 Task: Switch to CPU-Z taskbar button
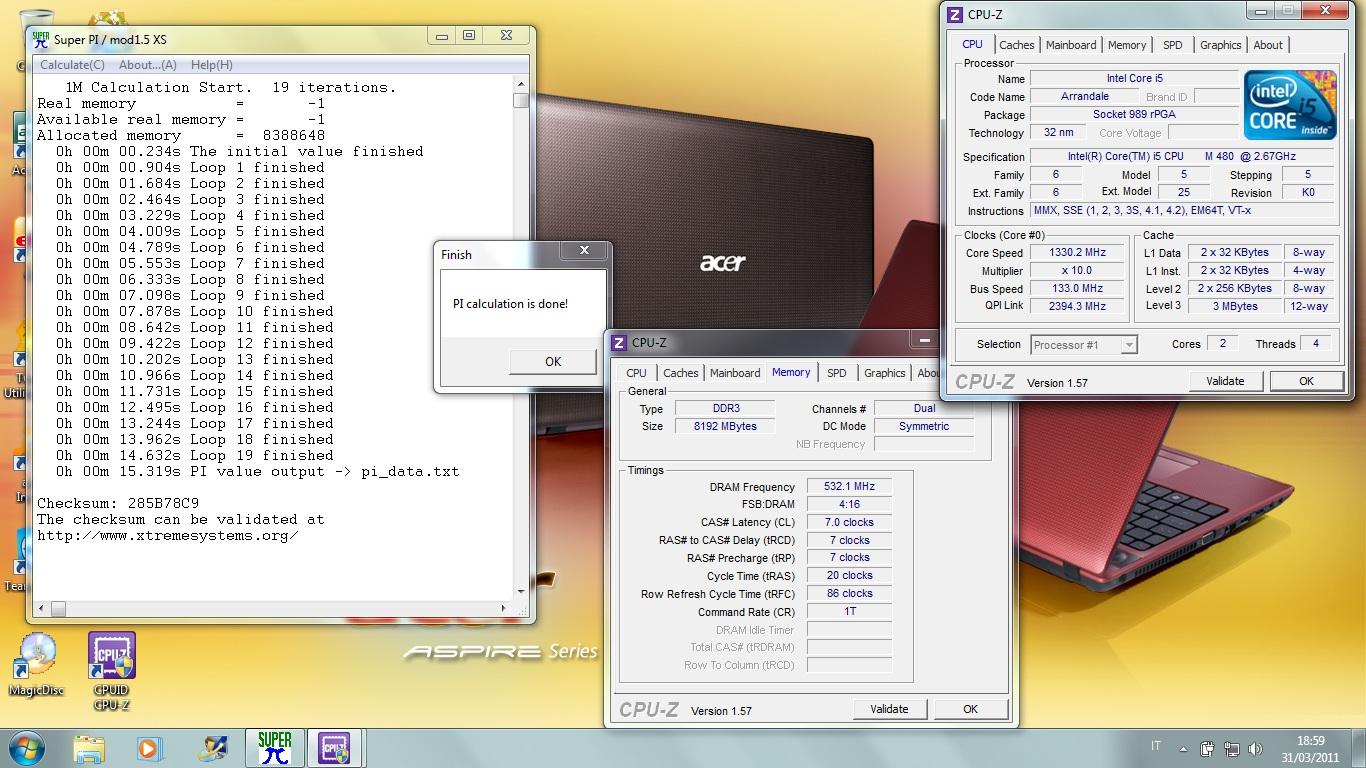(333, 748)
